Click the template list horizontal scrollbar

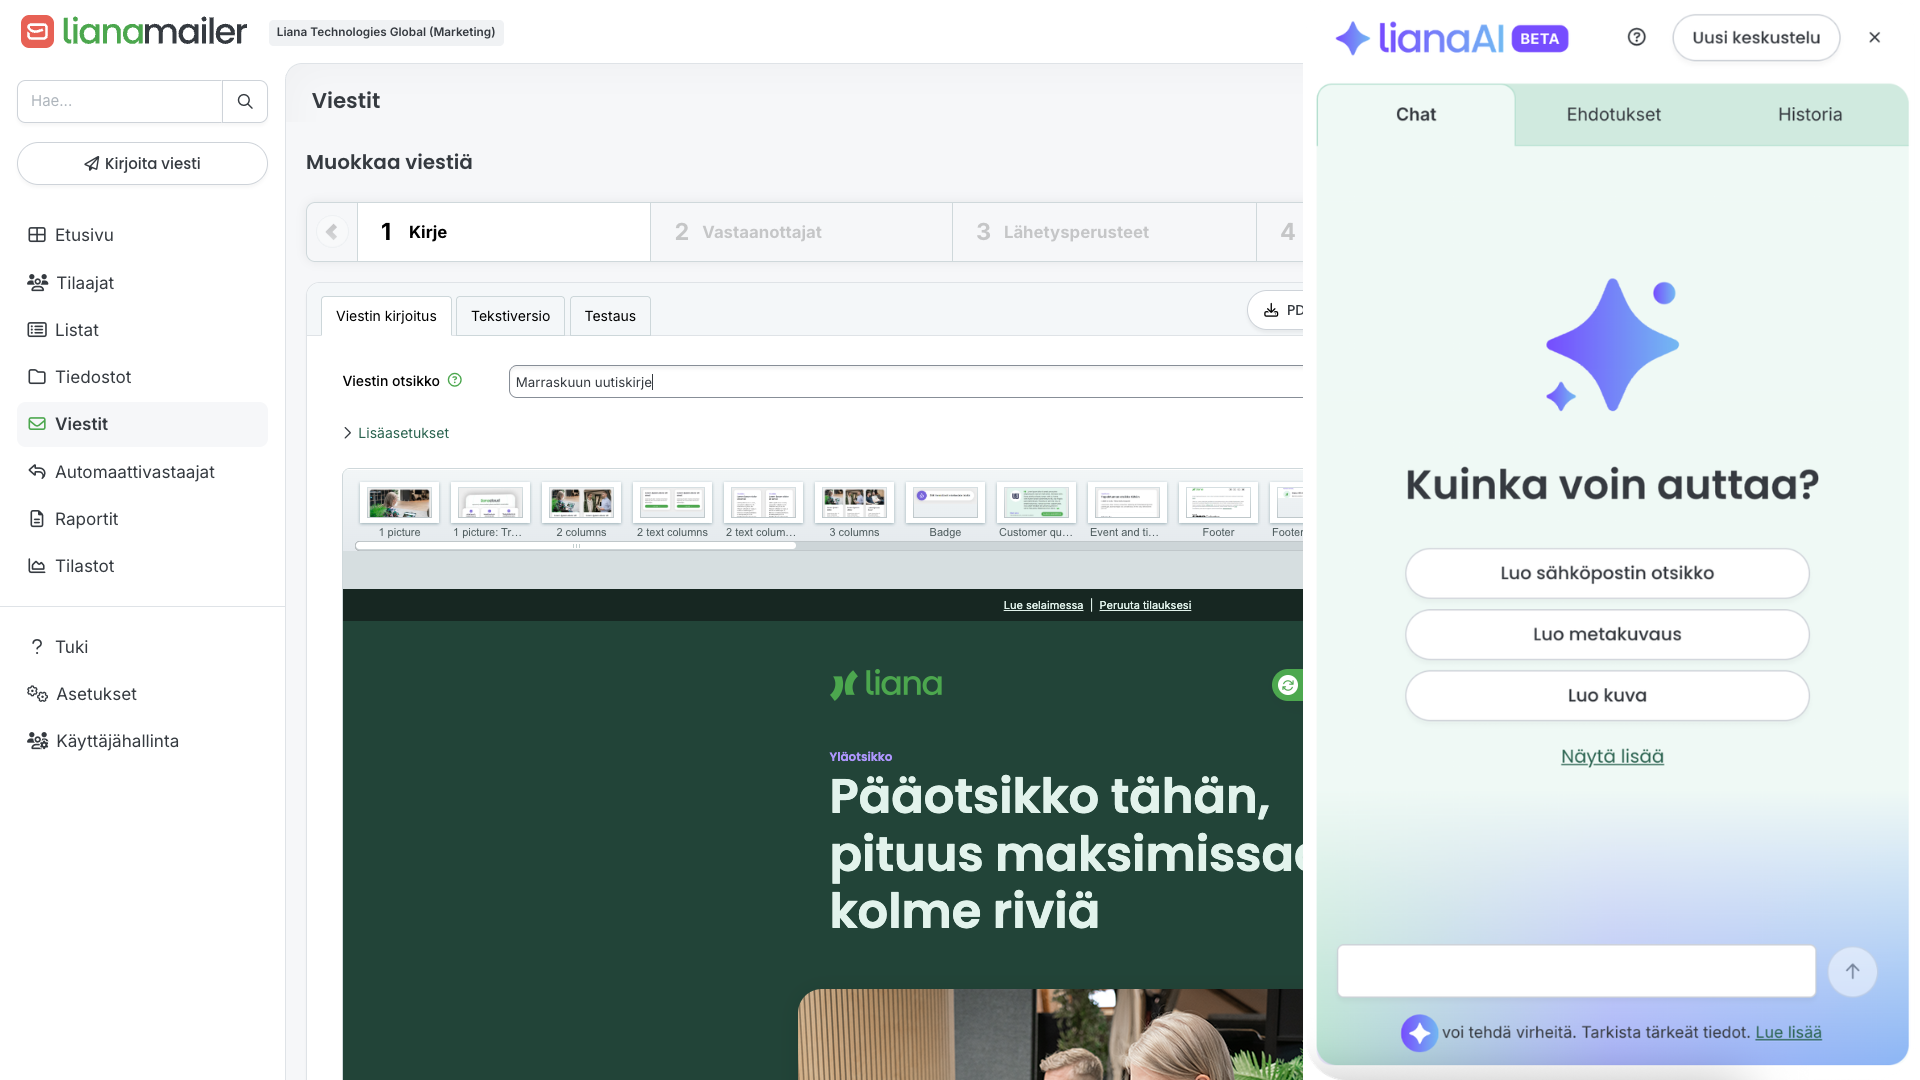coord(576,546)
